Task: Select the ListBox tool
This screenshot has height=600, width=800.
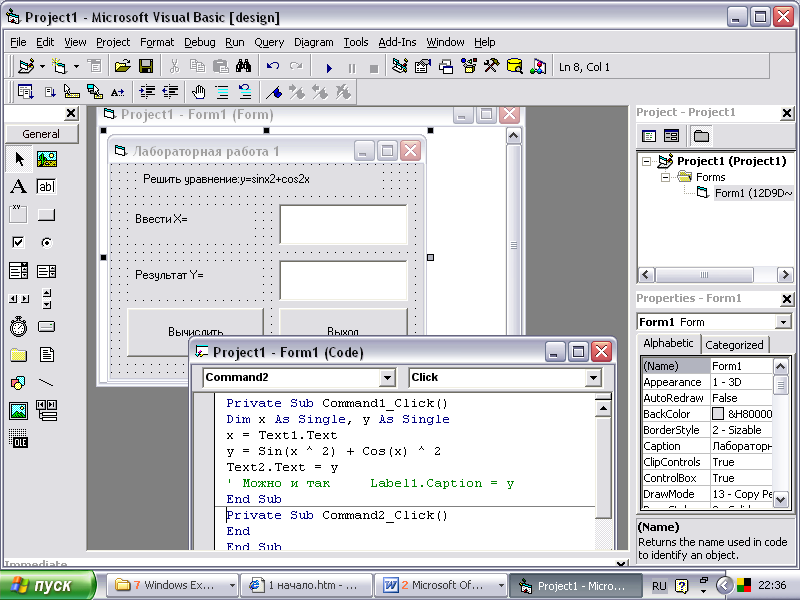Action: [x=46, y=270]
